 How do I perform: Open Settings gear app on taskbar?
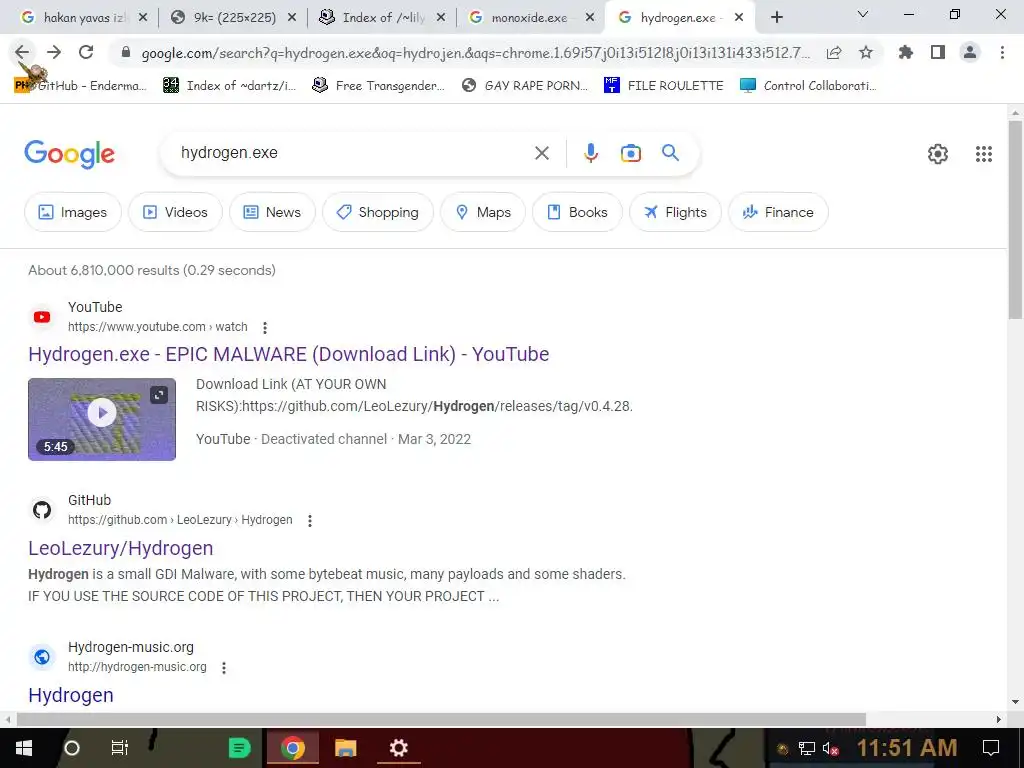click(398, 748)
